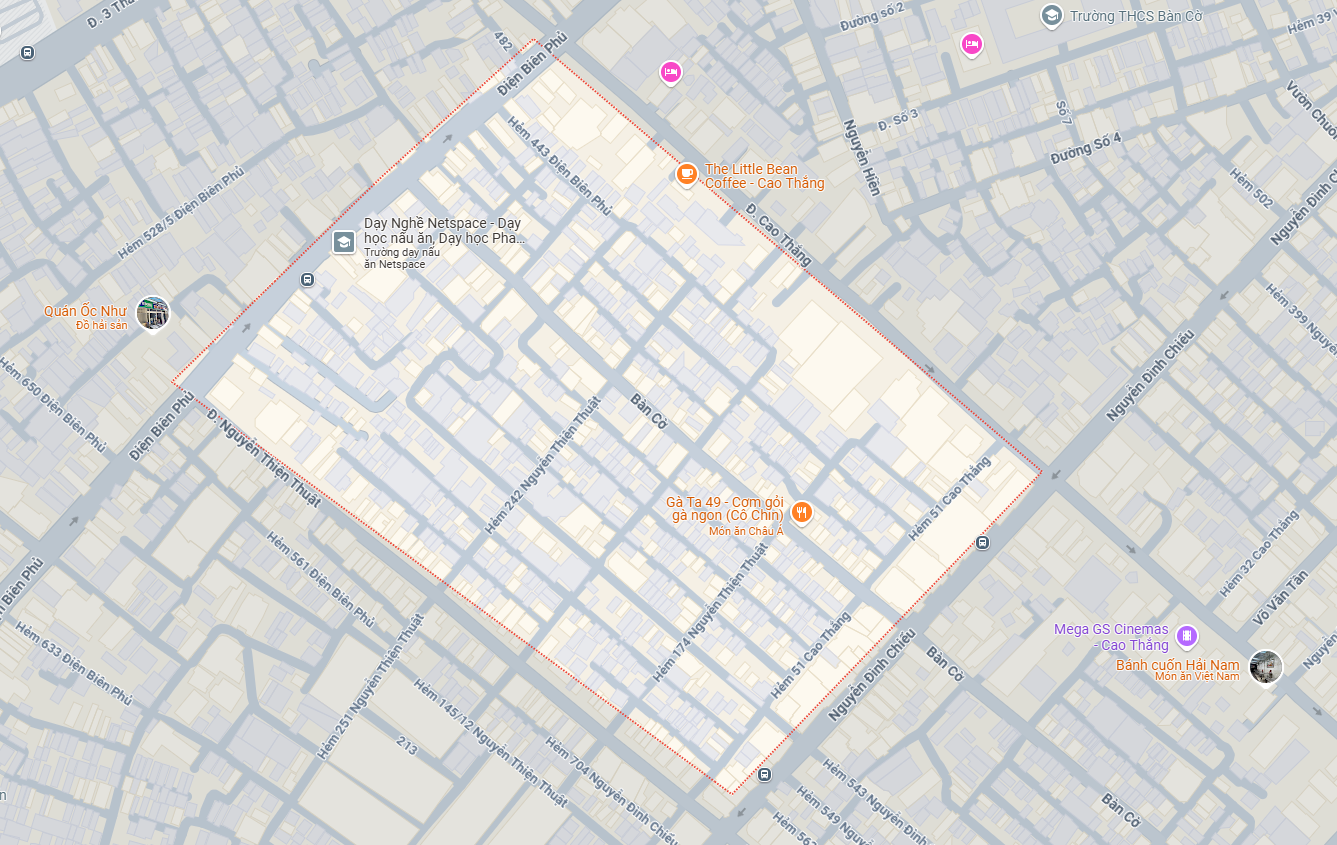The height and width of the screenshot is (845, 1337).
Task: Click the 'Hẻm 443 Điện Biên Phủ' street label
Action: pyautogui.click(x=559, y=166)
